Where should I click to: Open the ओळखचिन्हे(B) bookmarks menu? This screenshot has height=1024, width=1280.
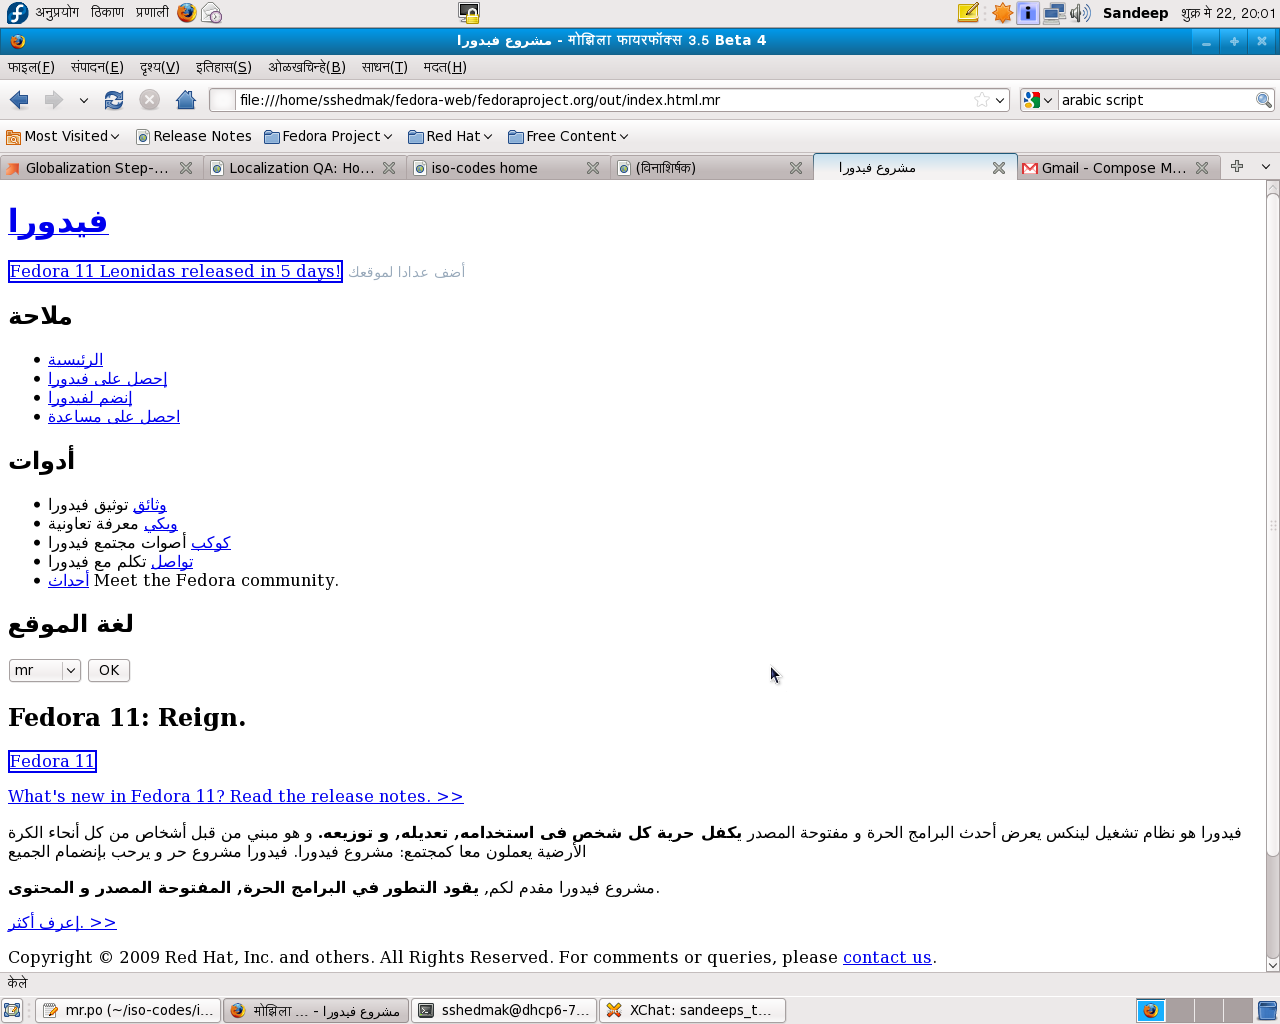coord(307,67)
